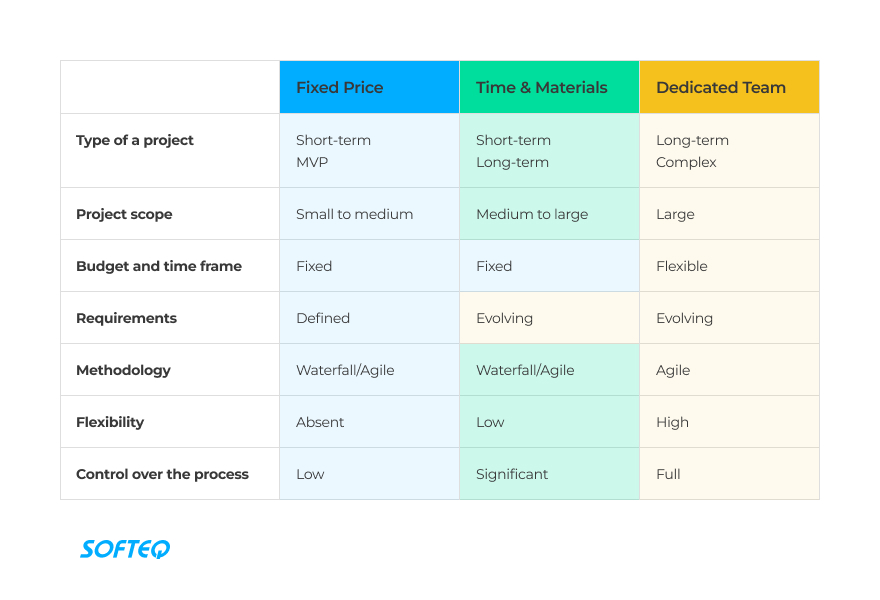Click 'Control over the process' row label
Screen dimensions: 880x600
pos(162,474)
